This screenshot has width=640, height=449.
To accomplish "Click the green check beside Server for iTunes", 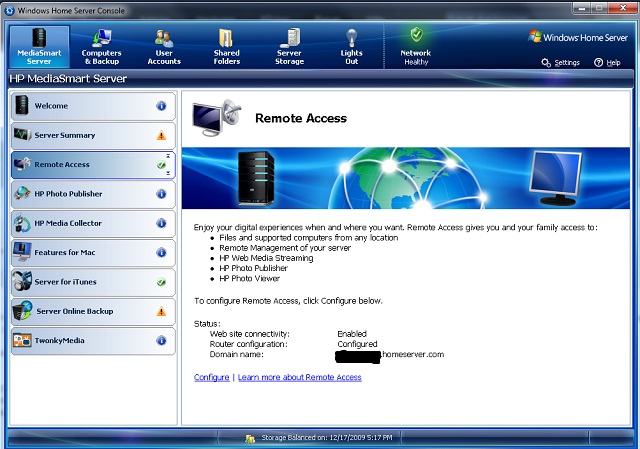I will 161,282.
